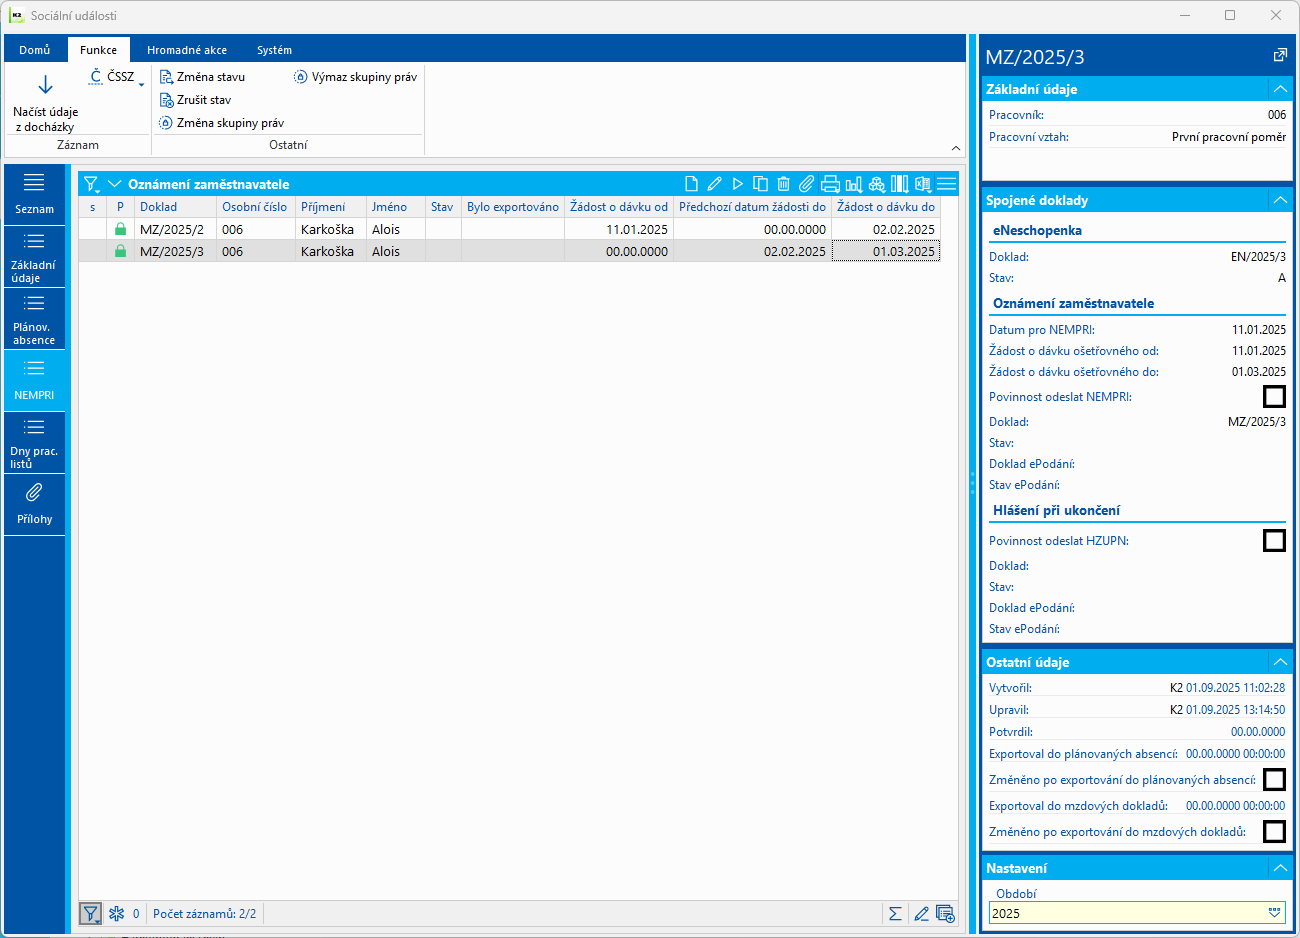Sort by the Doklad column header

point(175,207)
